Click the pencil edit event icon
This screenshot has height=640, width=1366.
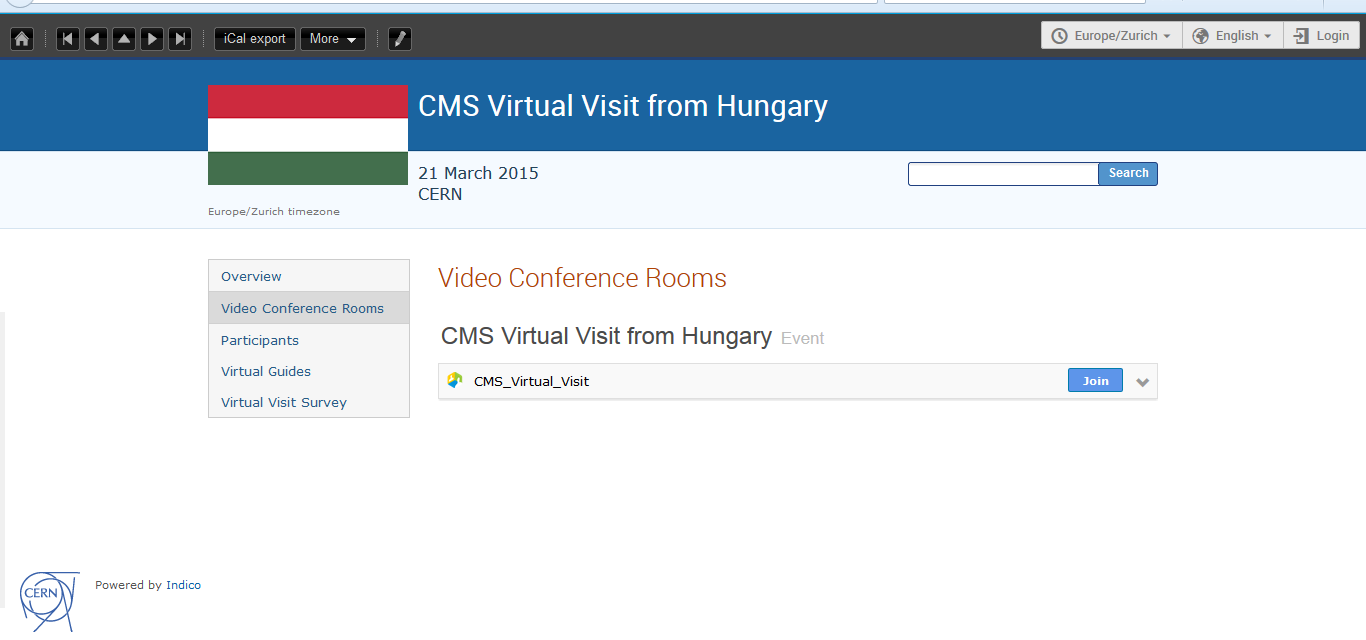coord(400,39)
